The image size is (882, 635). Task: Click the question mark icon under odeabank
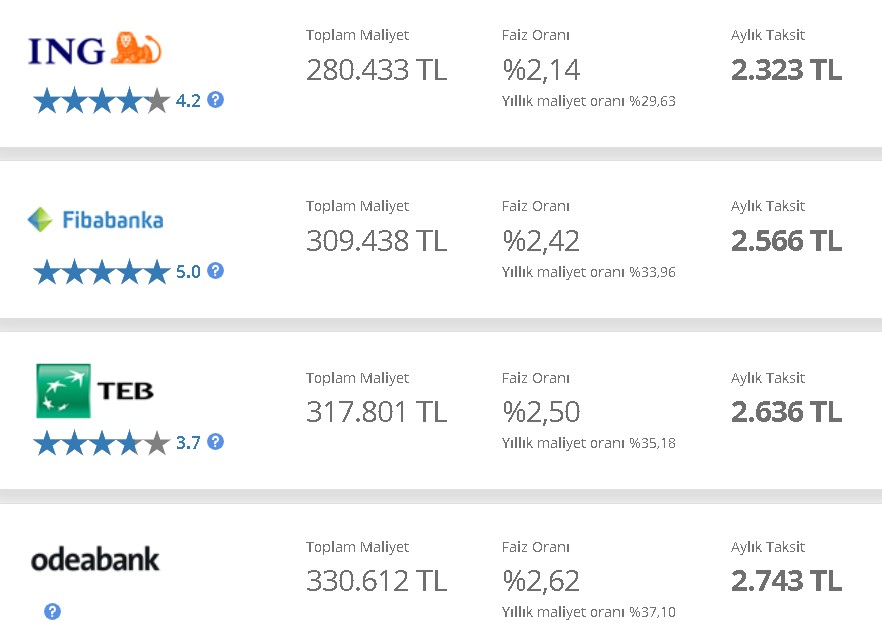click(x=52, y=611)
